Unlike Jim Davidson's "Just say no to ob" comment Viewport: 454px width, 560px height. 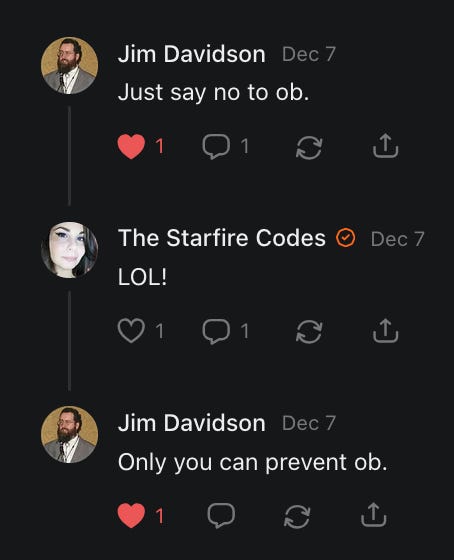click(x=131, y=146)
